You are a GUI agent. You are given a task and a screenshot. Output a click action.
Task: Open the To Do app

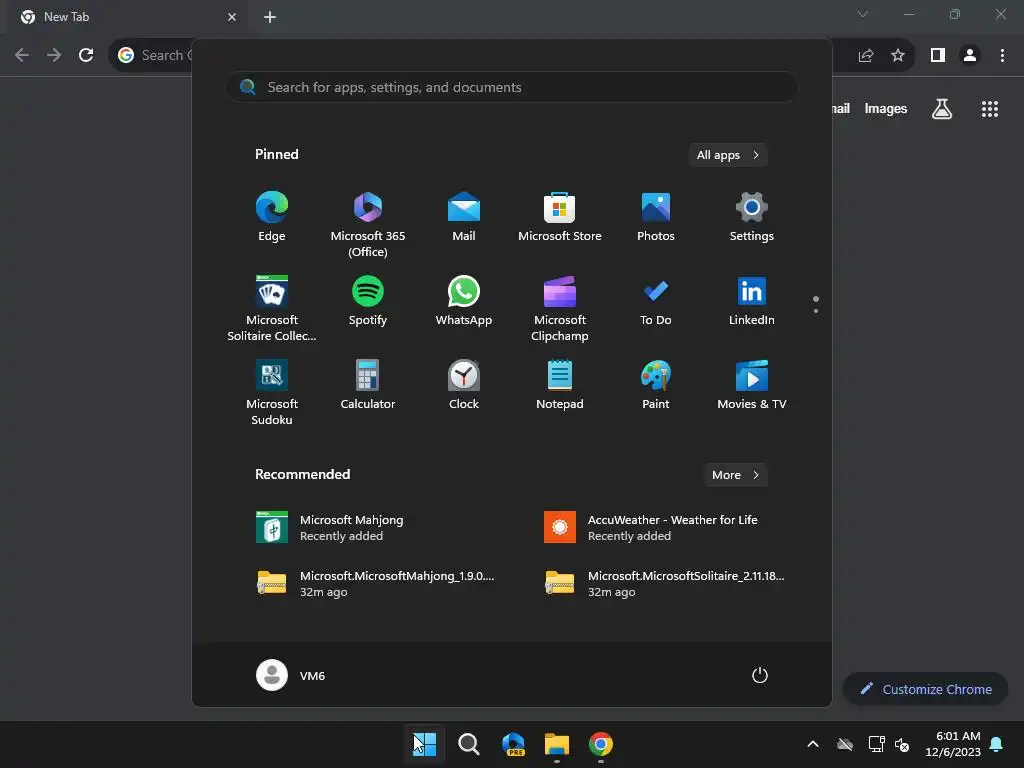point(656,300)
